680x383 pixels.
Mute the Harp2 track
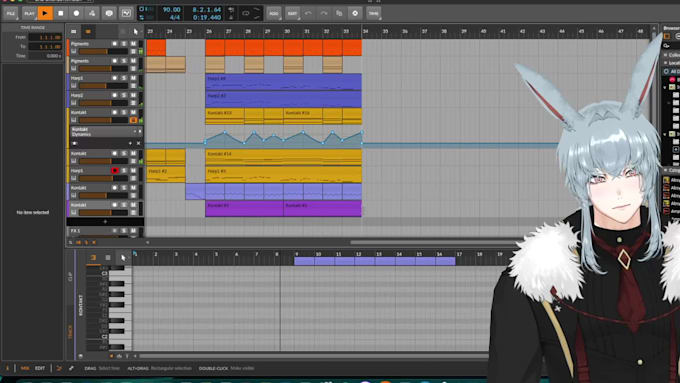tap(133, 95)
